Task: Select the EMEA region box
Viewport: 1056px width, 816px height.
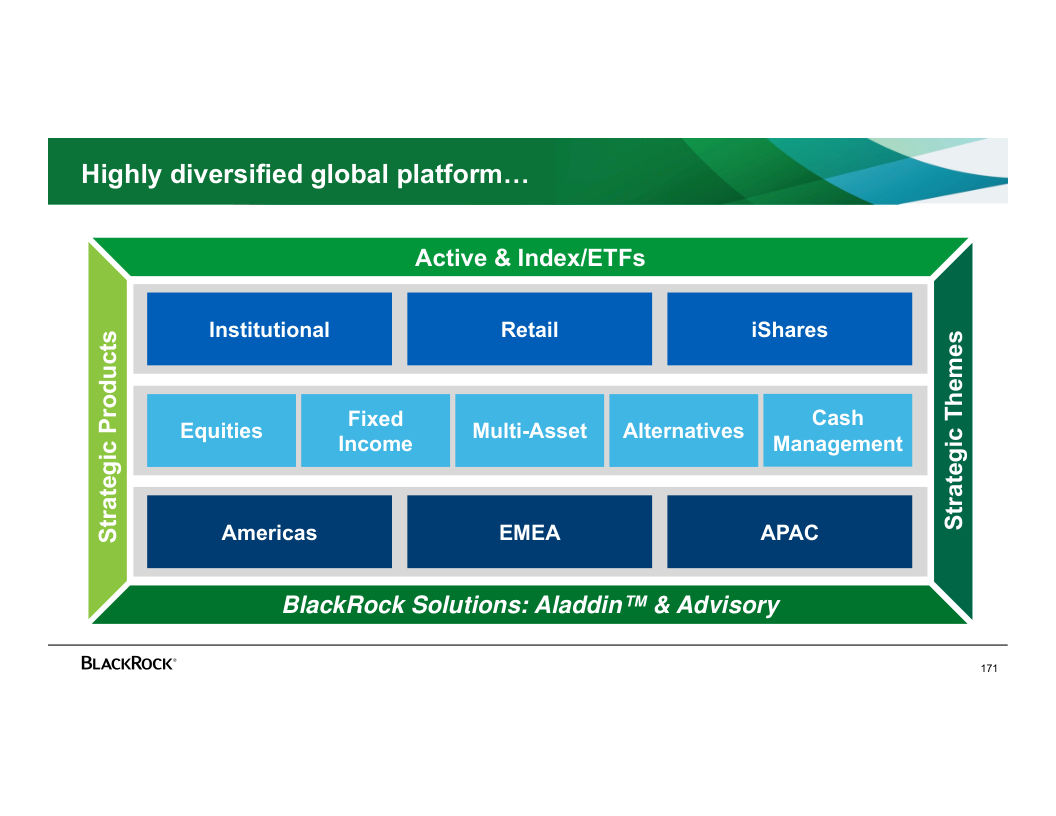Action: 529,532
